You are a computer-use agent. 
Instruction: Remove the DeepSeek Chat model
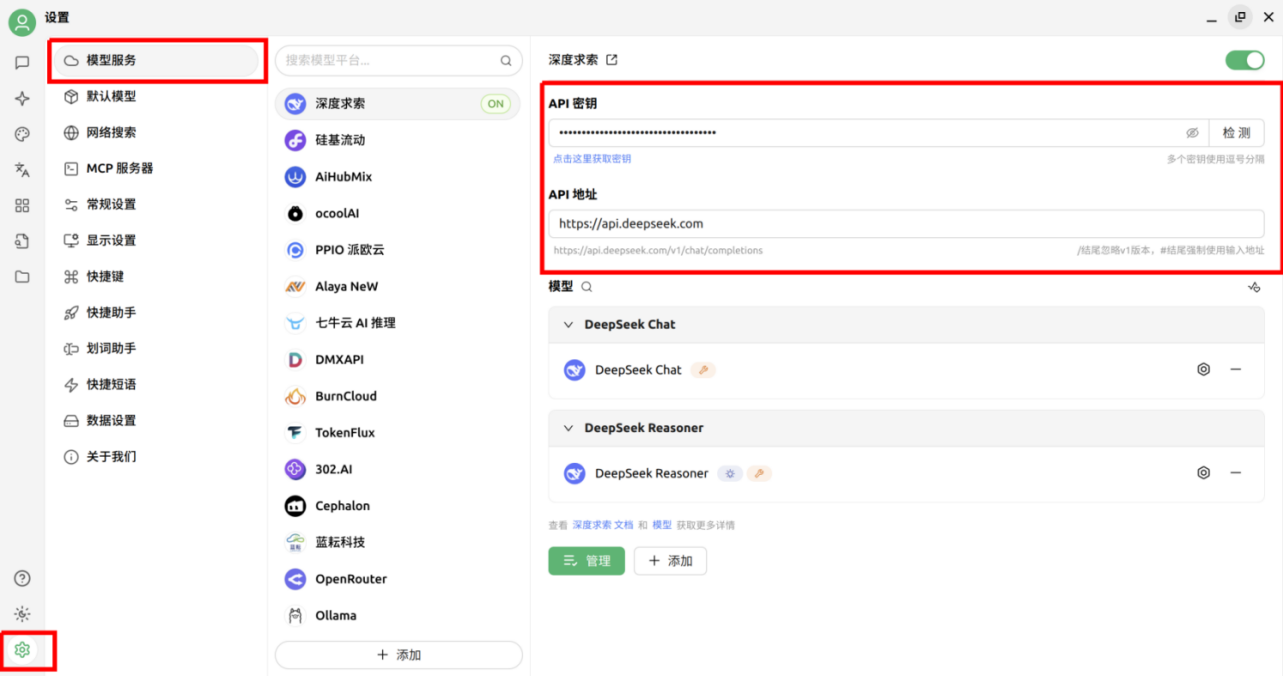pyautogui.click(x=1236, y=370)
